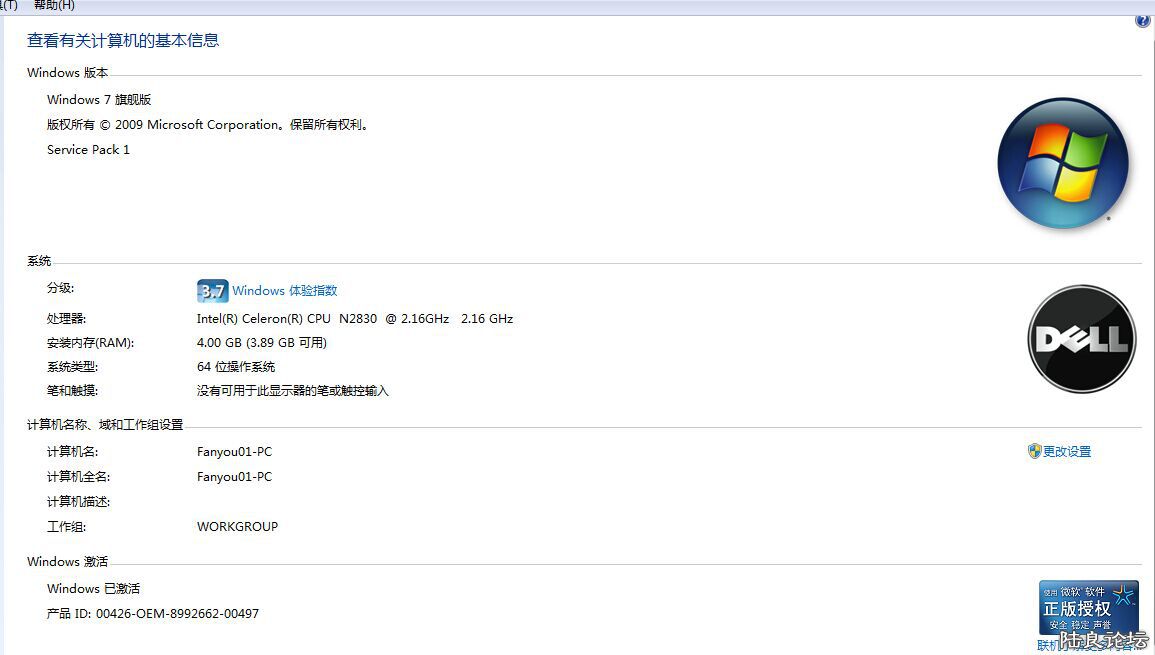Click the 正版授权 genuine Microsoft badge

click(1088, 606)
